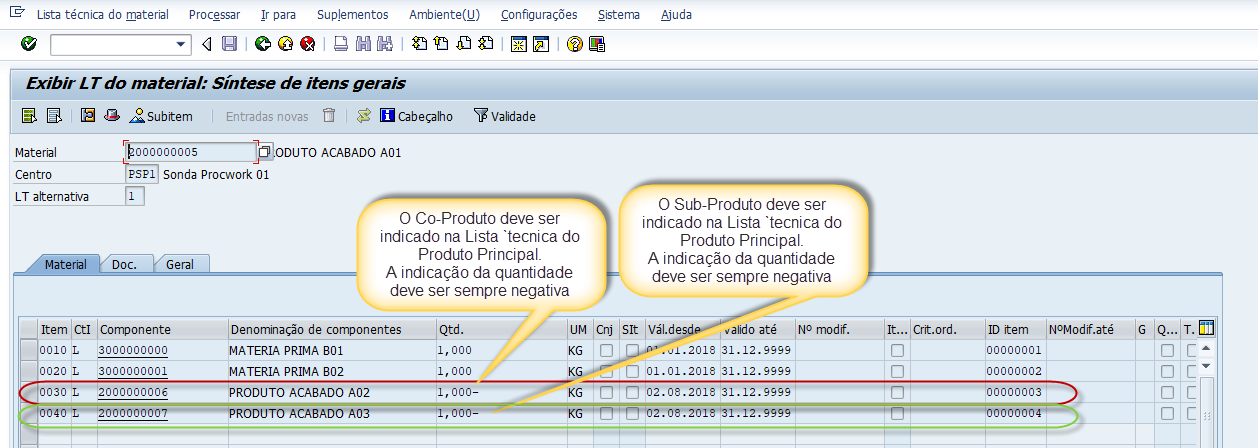Viewport: 1258px width, 448px height.
Task: Open the yellow Help question mark icon
Action: point(574,44)
